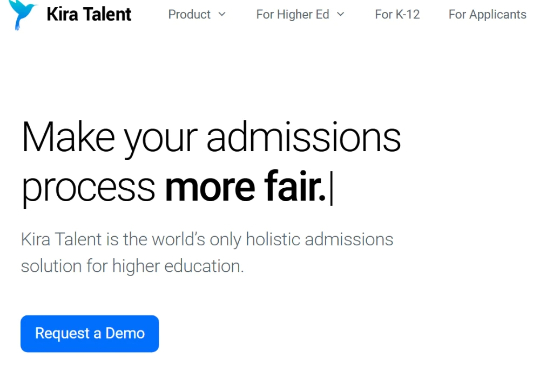The height and width of the screenshot is (372, 540).
Task: Click "higher education." in the subtitle
Action: click(178, 266)
